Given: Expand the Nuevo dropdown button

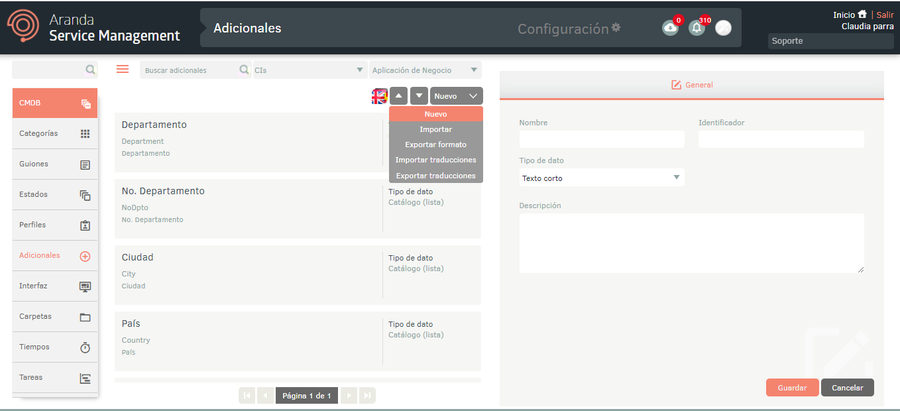Looking at the screenshot, I should pyautogui.click(x=456, y=96).
